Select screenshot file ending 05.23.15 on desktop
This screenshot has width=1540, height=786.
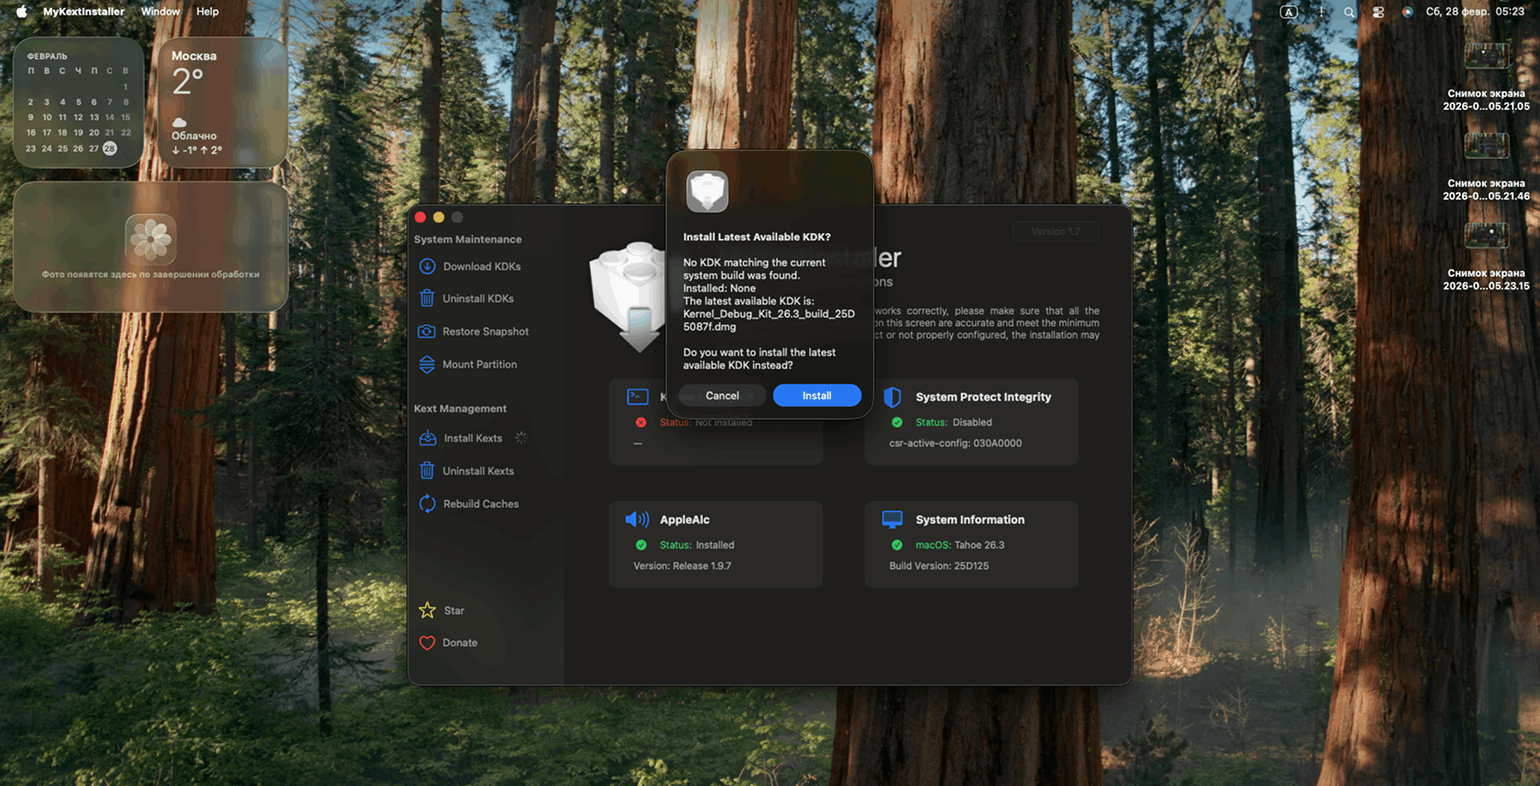click(1486, 256)
